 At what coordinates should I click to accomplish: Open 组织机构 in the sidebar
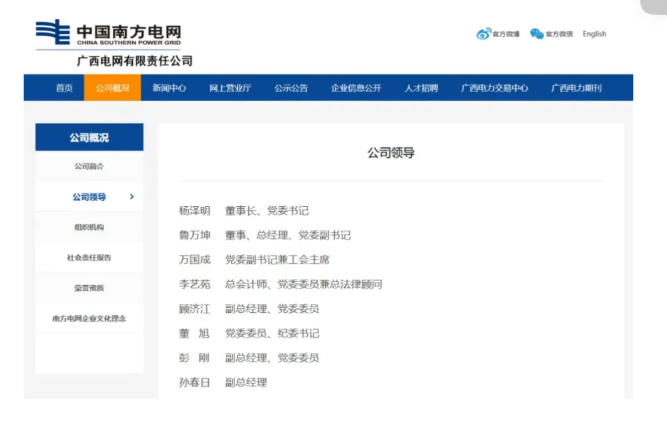[x=89, y=227]
